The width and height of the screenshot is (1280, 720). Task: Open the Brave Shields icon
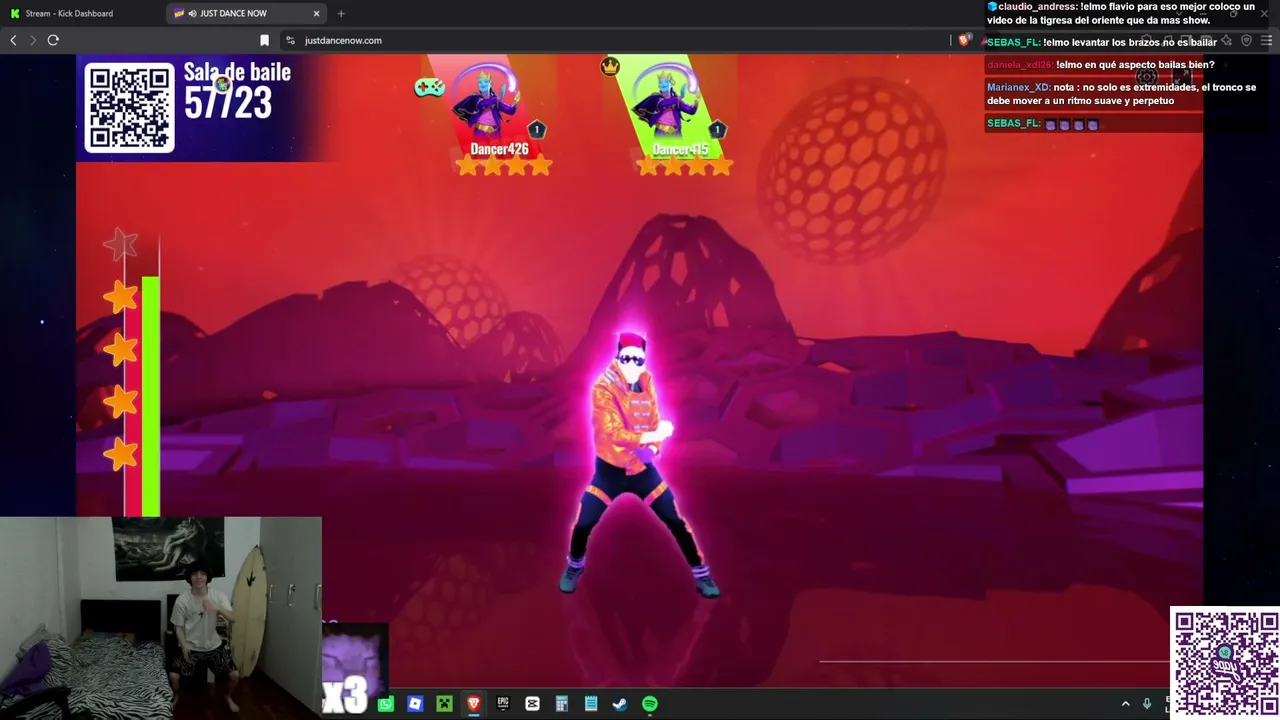[x=964, y=40]
